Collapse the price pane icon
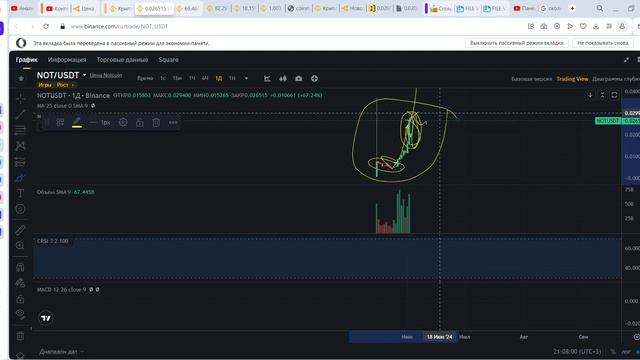This screenshot has height=360, width=640. pos(602,95)
